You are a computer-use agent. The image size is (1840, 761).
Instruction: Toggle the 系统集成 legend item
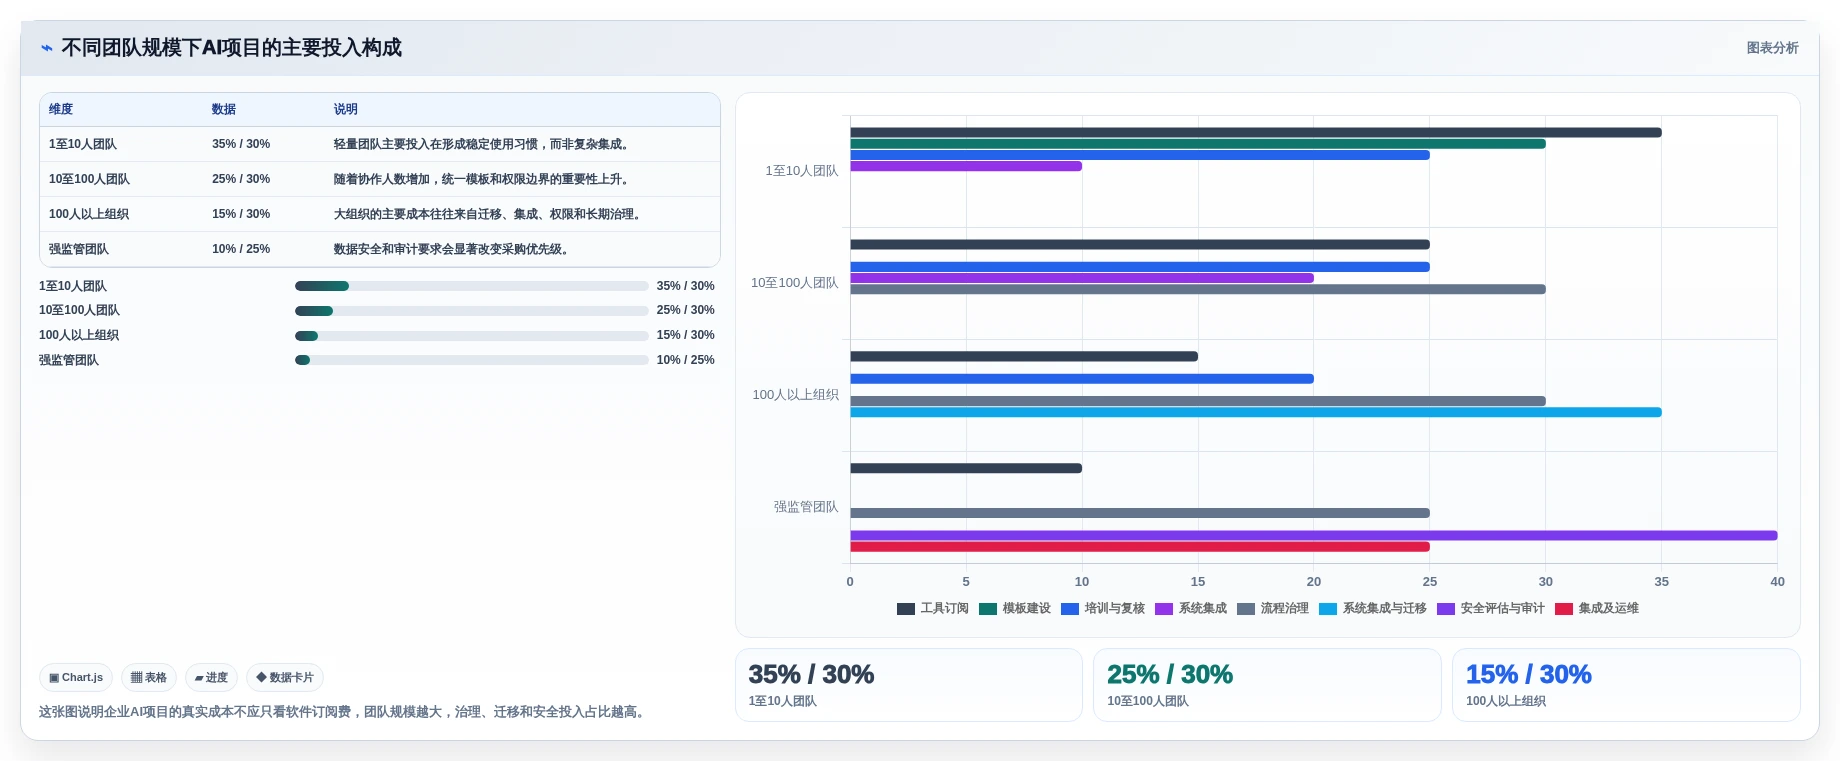[x=1191, y=608]
